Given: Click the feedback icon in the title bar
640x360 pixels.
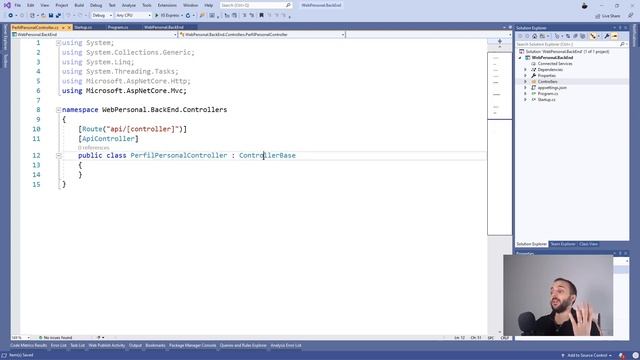Looking at the screenshot, I should (631, 16).
